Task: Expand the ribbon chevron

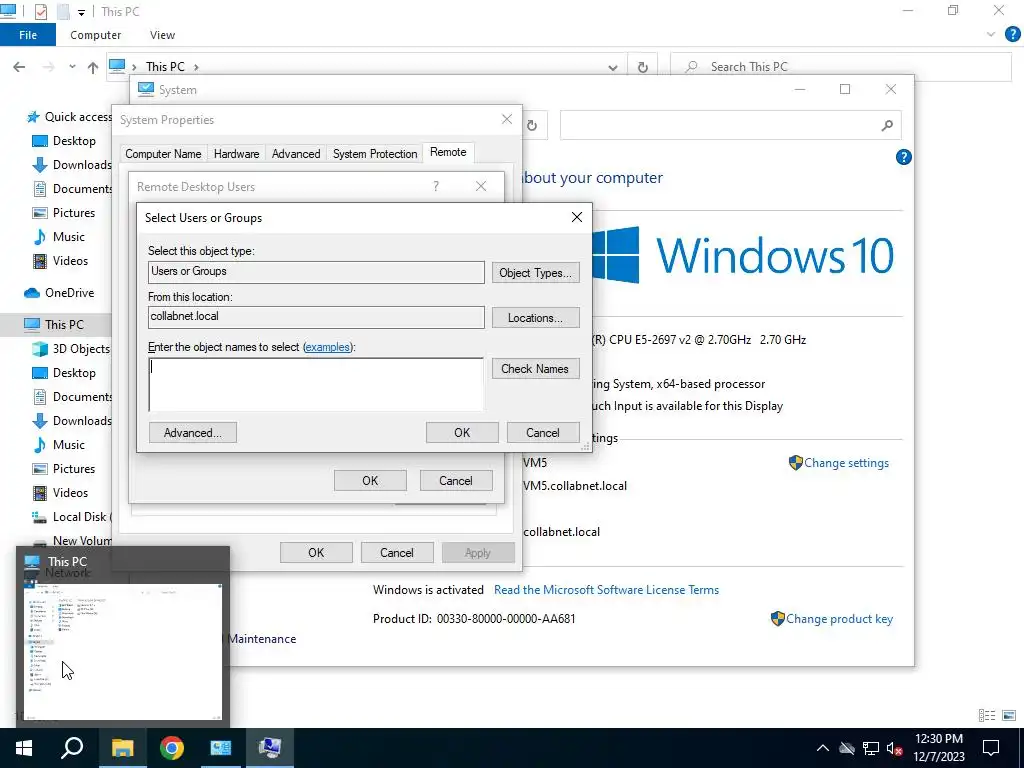Action: click(x=991, y=35)
